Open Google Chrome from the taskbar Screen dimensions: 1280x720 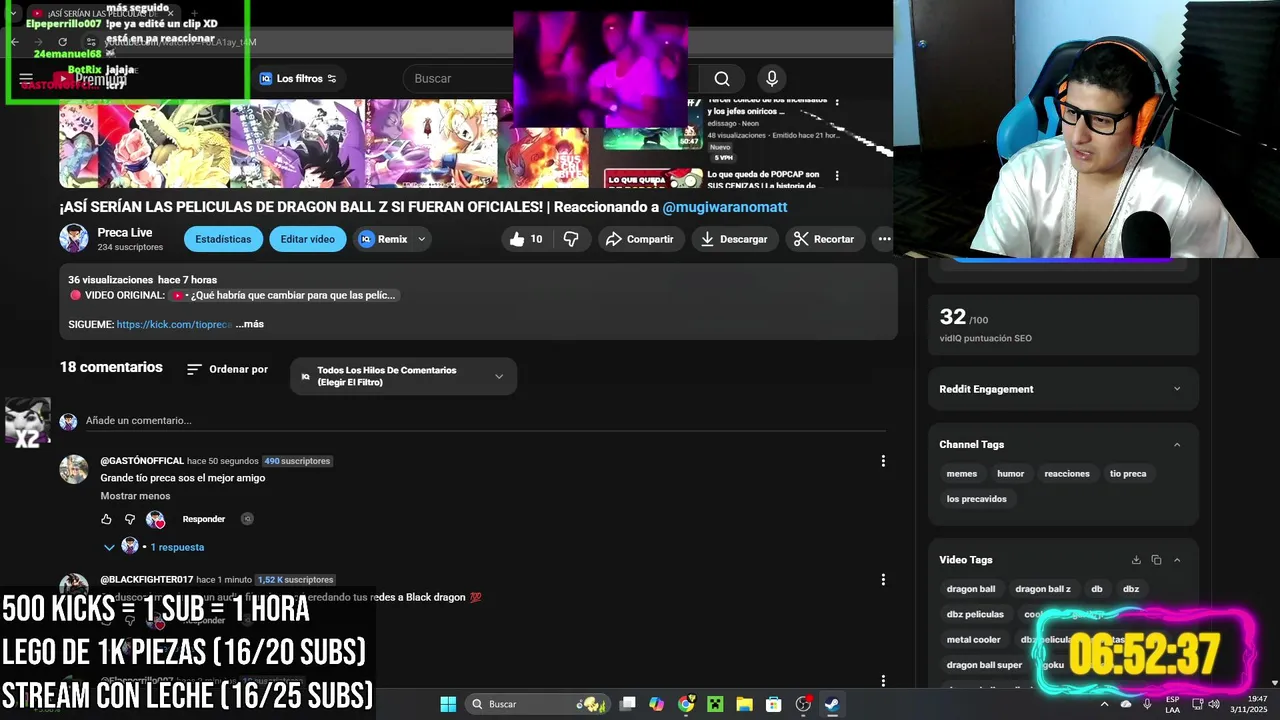(686, 704)
